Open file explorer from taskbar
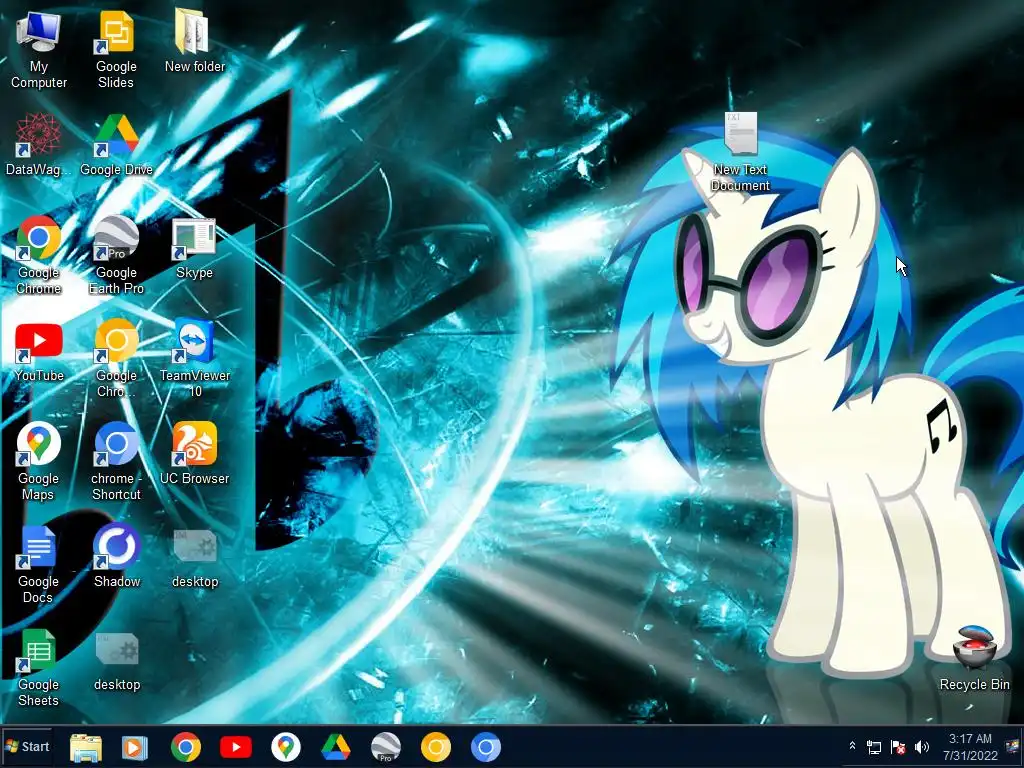Viewport: 1024px width, 768px height. pyautogui.click(x=86, y=747)
